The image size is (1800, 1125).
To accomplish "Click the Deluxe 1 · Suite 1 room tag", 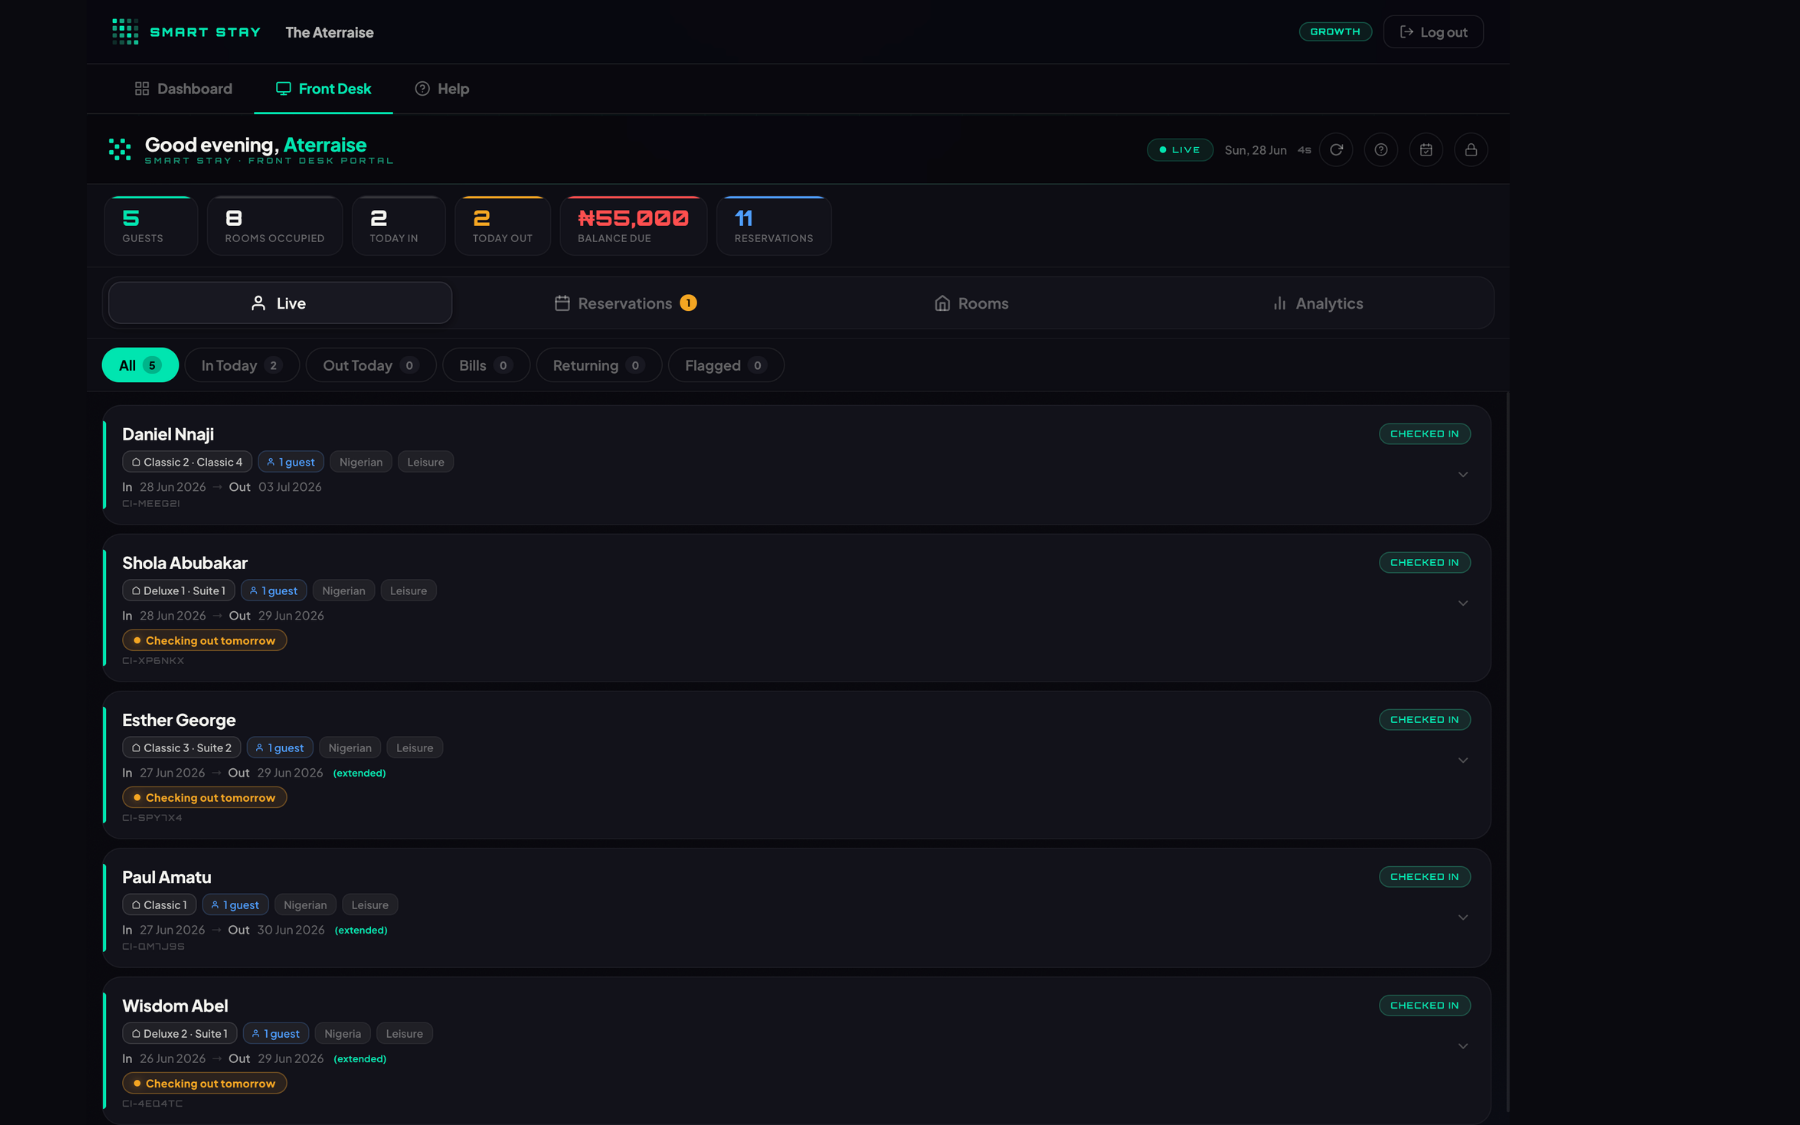I will (x=179, y=591).
